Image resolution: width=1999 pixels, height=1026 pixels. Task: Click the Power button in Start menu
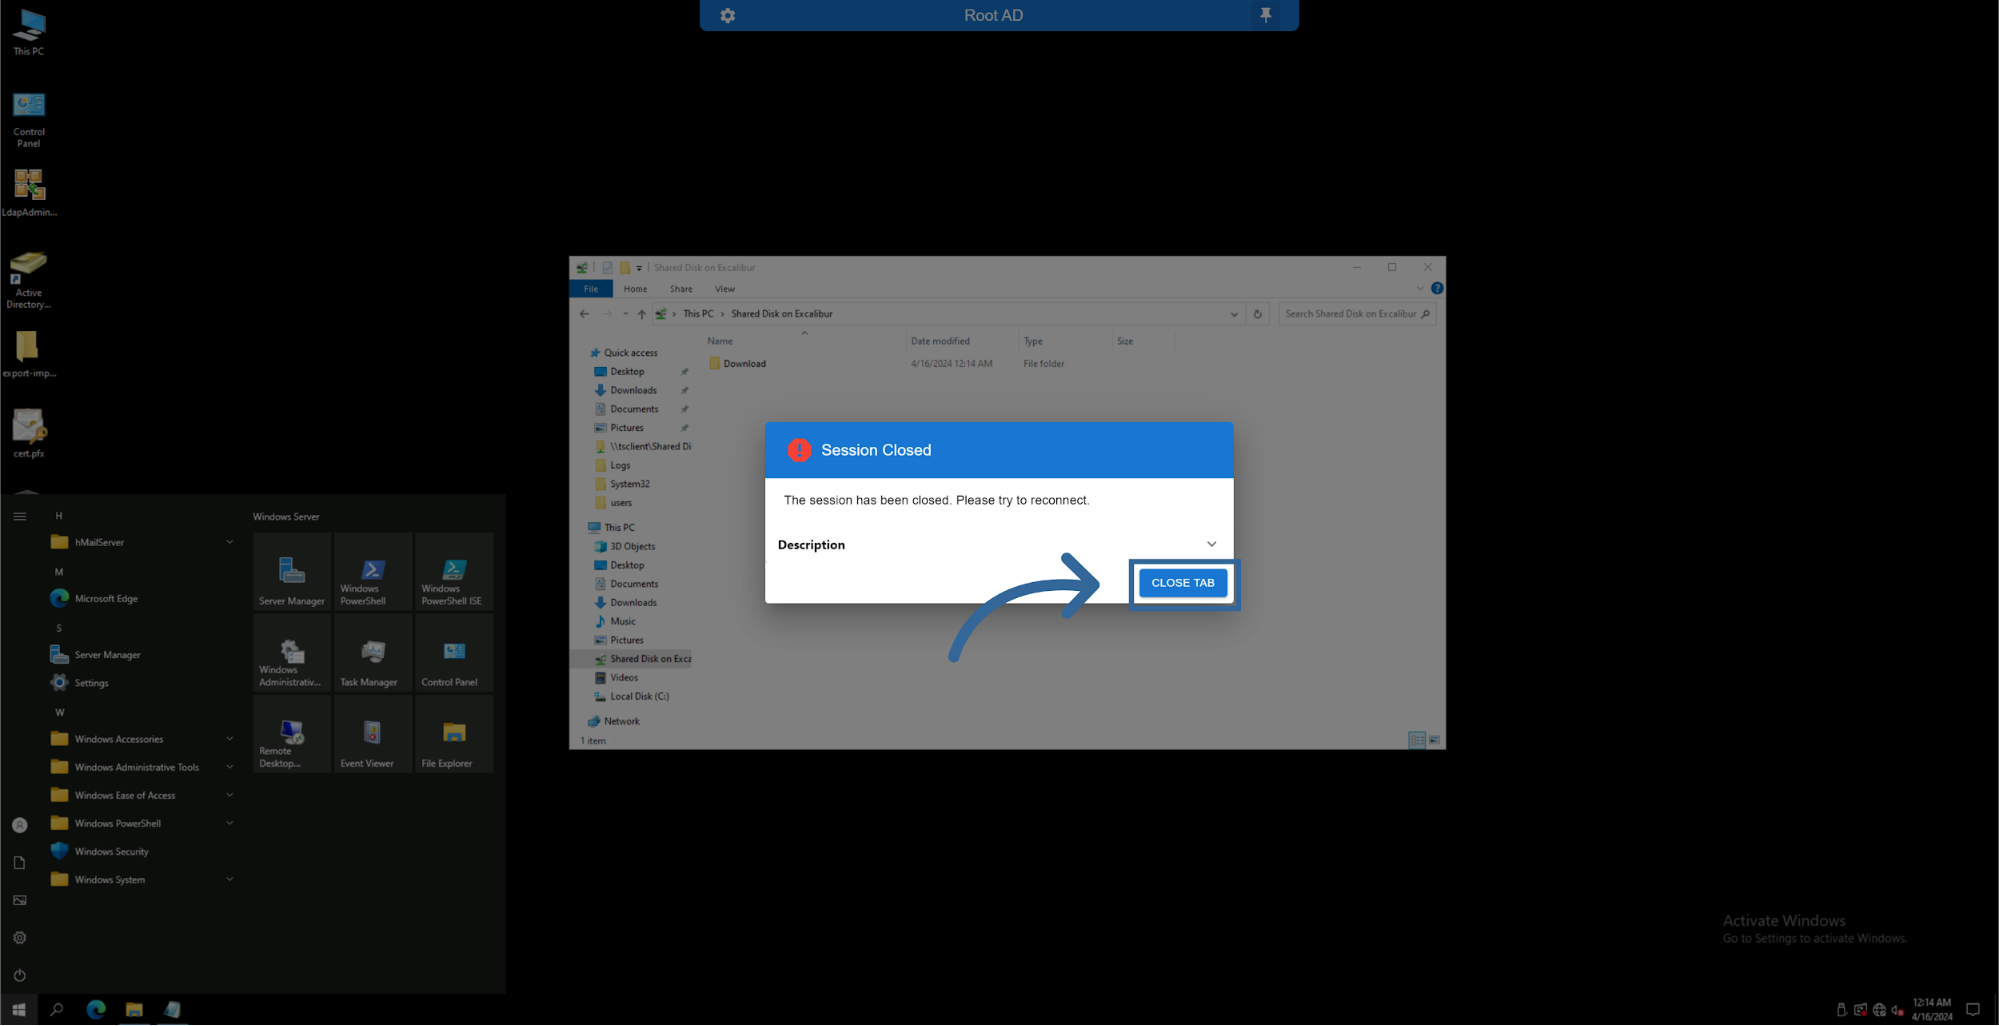(19, 975)
